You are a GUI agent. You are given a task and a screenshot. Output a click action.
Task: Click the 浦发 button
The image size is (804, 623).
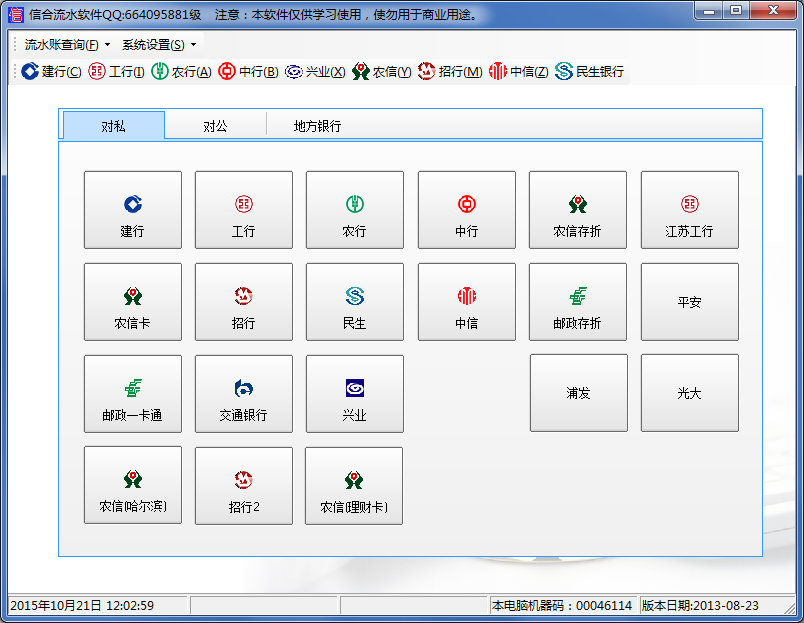coord(579,393)
